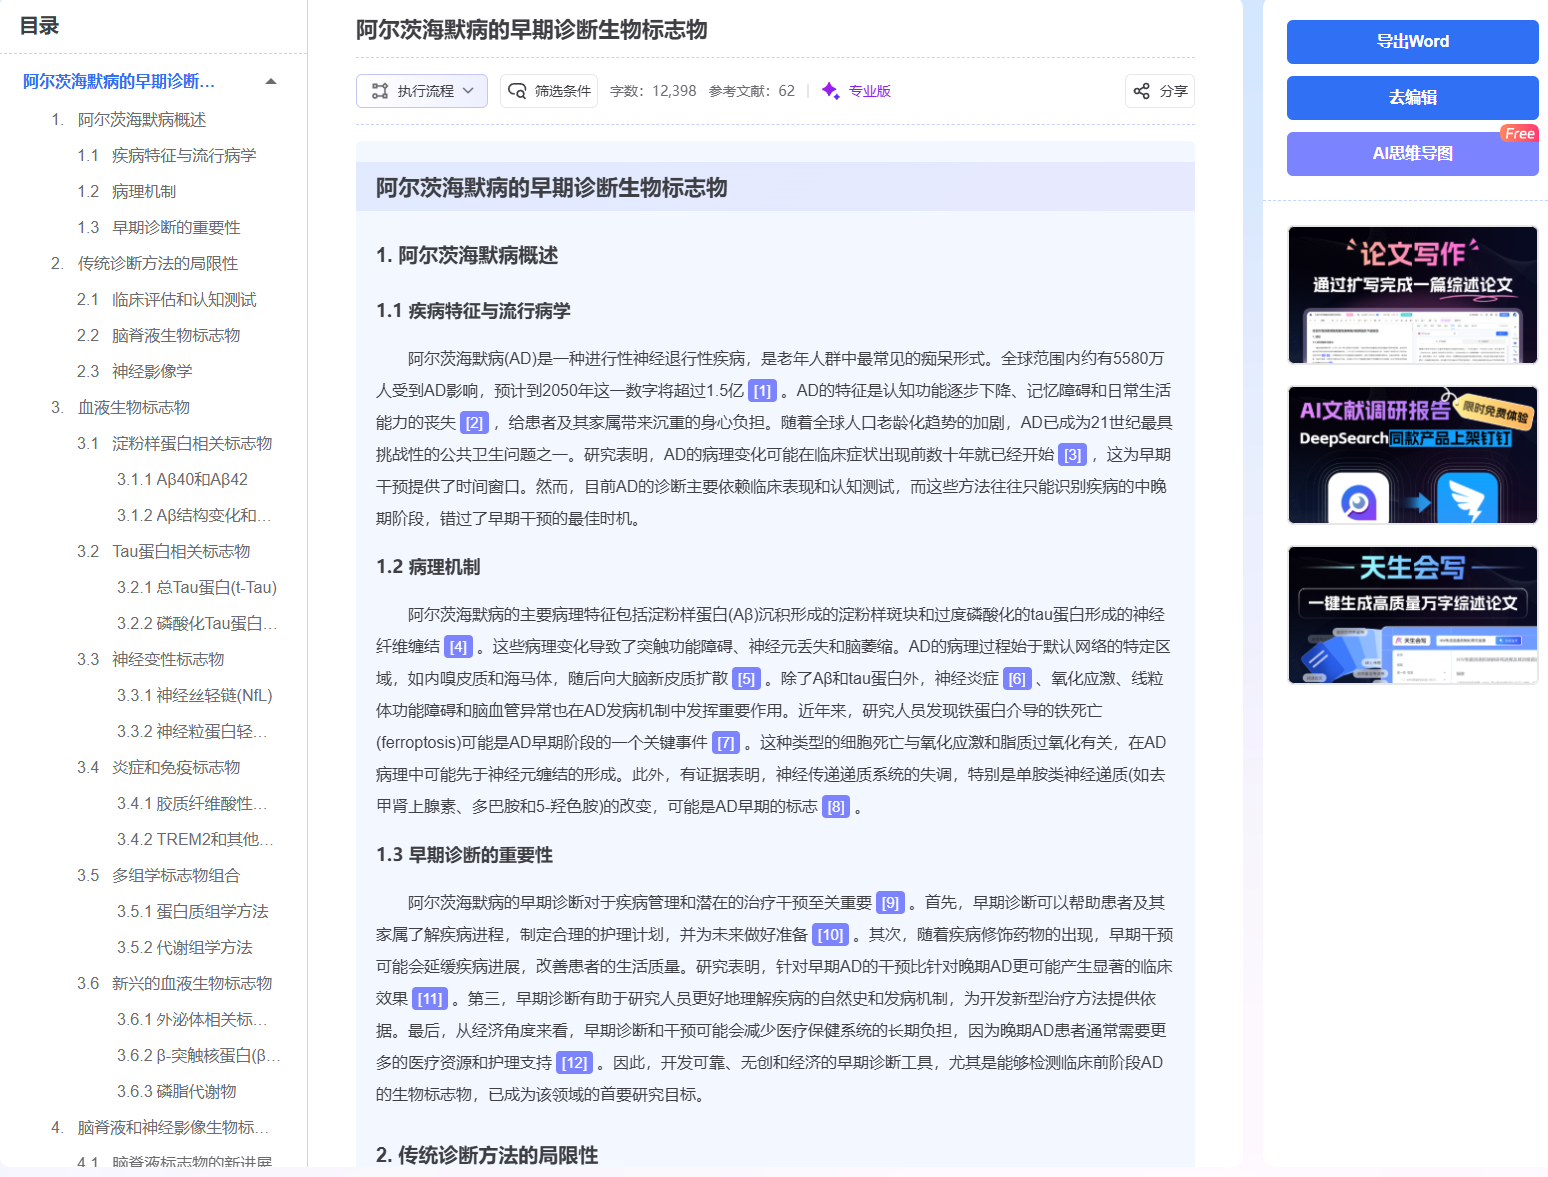This screenshot has height=1177, width=1548.
Task: Click citation reference [10]
Action: point(830,935)
